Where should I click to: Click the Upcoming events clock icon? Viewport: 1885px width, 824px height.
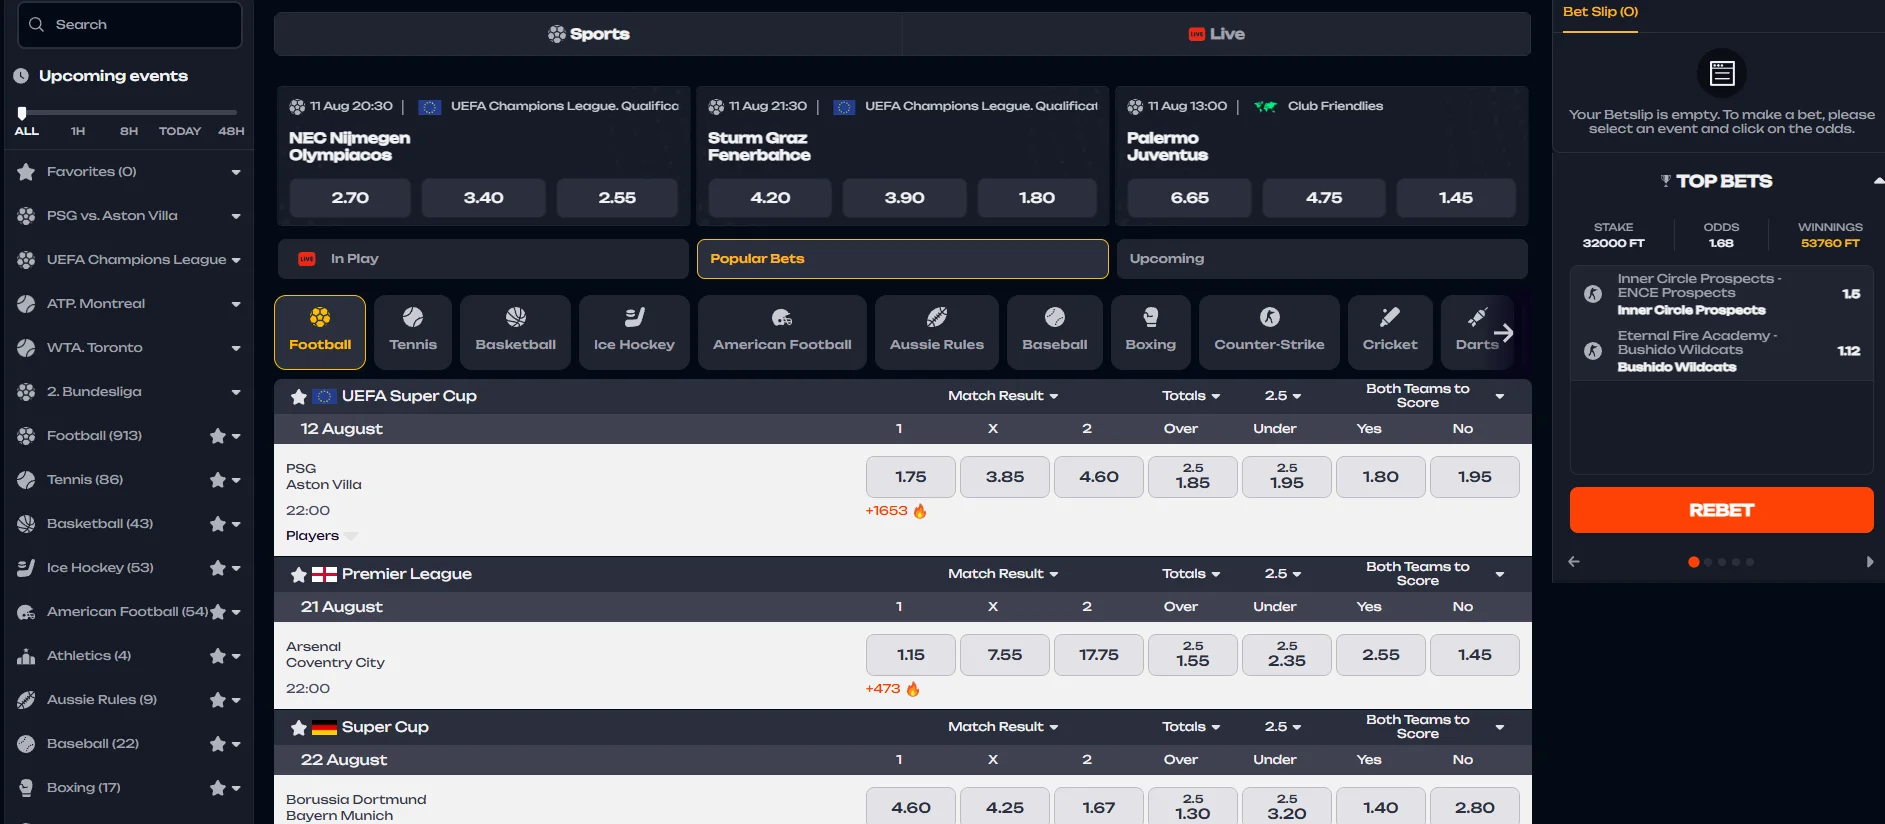tap(21, 76)
